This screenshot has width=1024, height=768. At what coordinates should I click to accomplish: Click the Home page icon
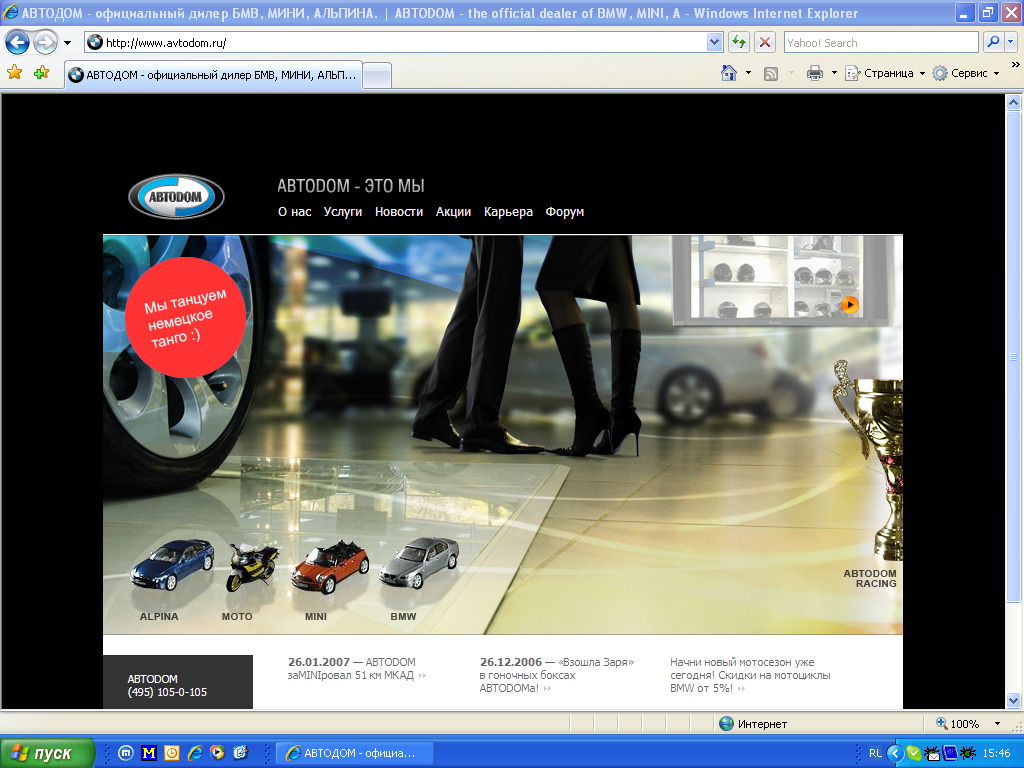729,73
